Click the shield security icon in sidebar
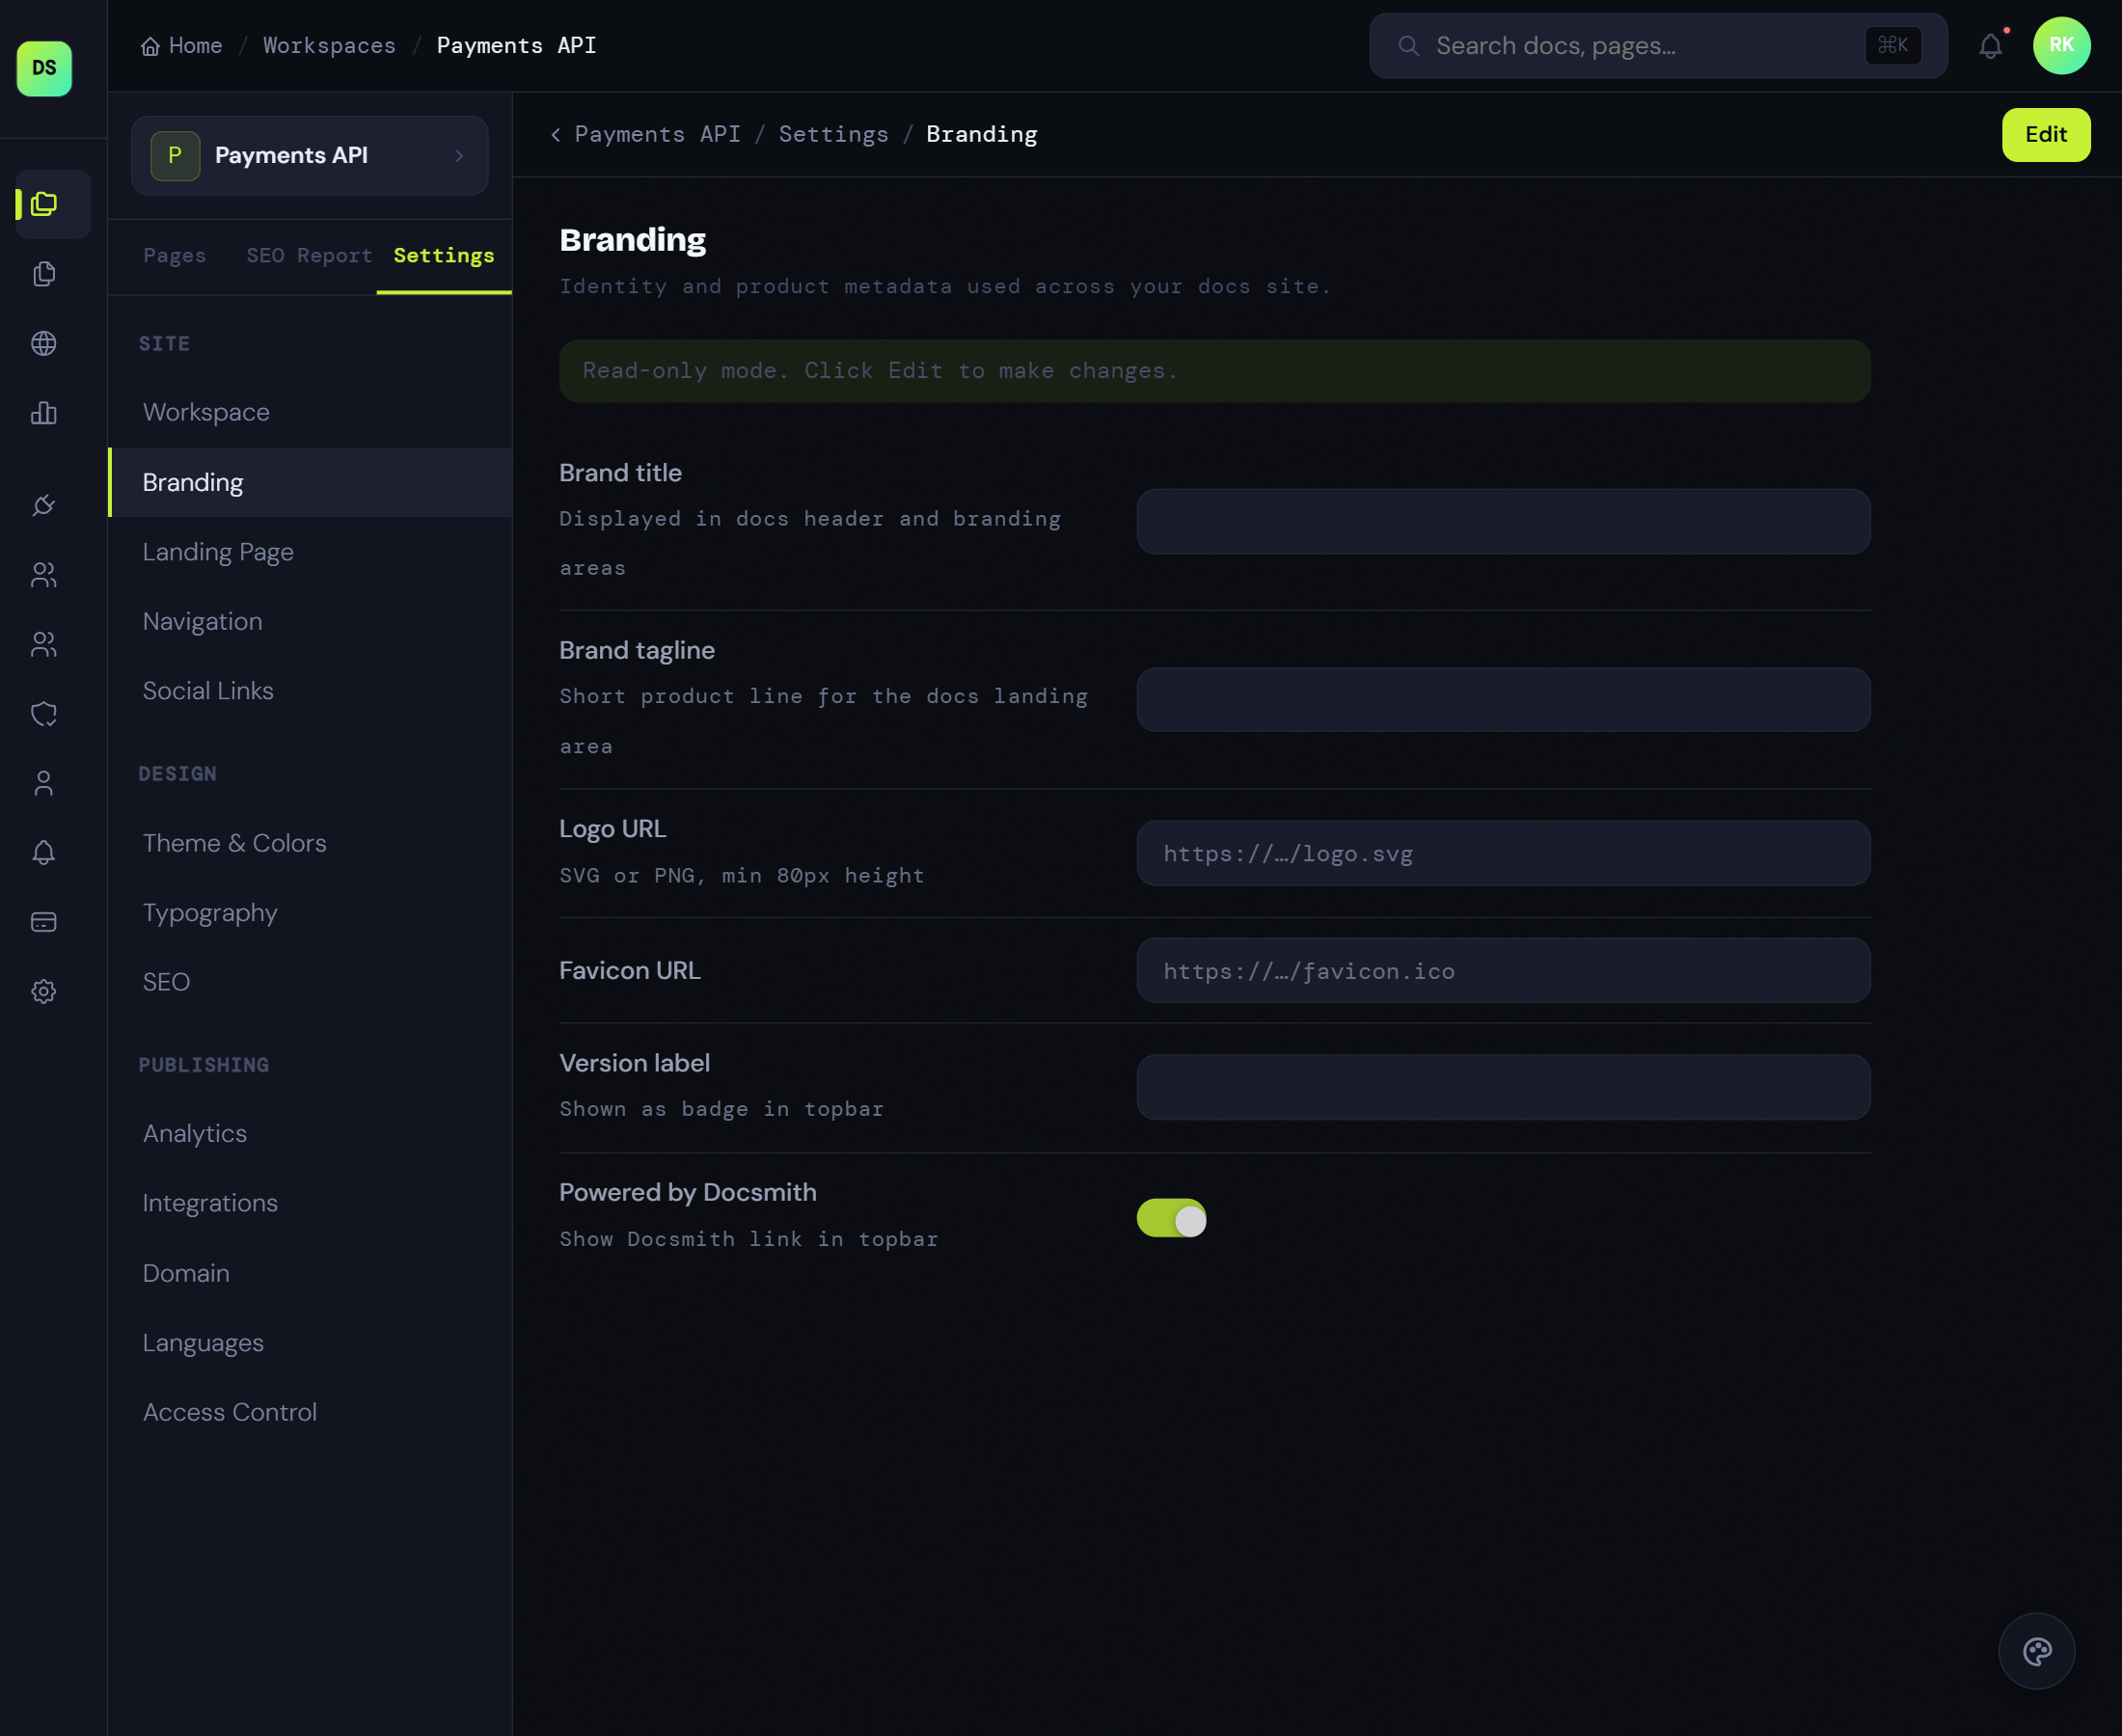This screenshot has height=1736, width=2122. coord(43,713)
